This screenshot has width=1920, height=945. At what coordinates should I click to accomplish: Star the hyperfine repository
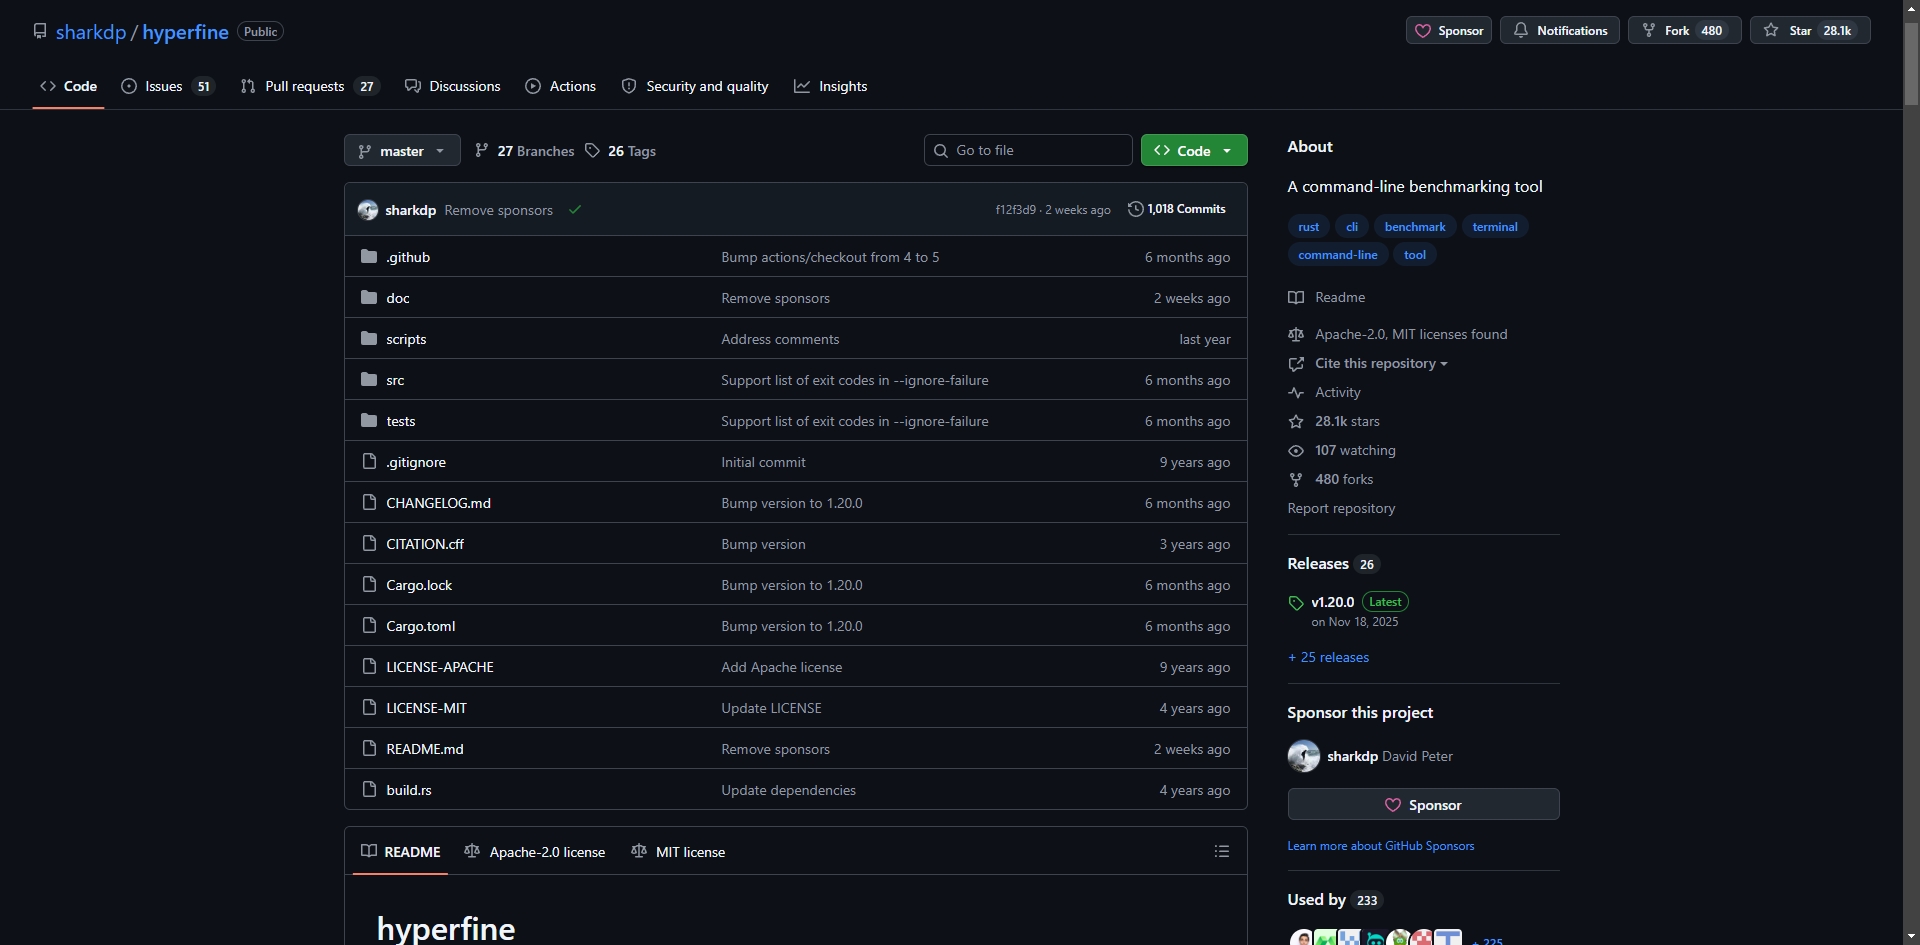point(1810,31)
